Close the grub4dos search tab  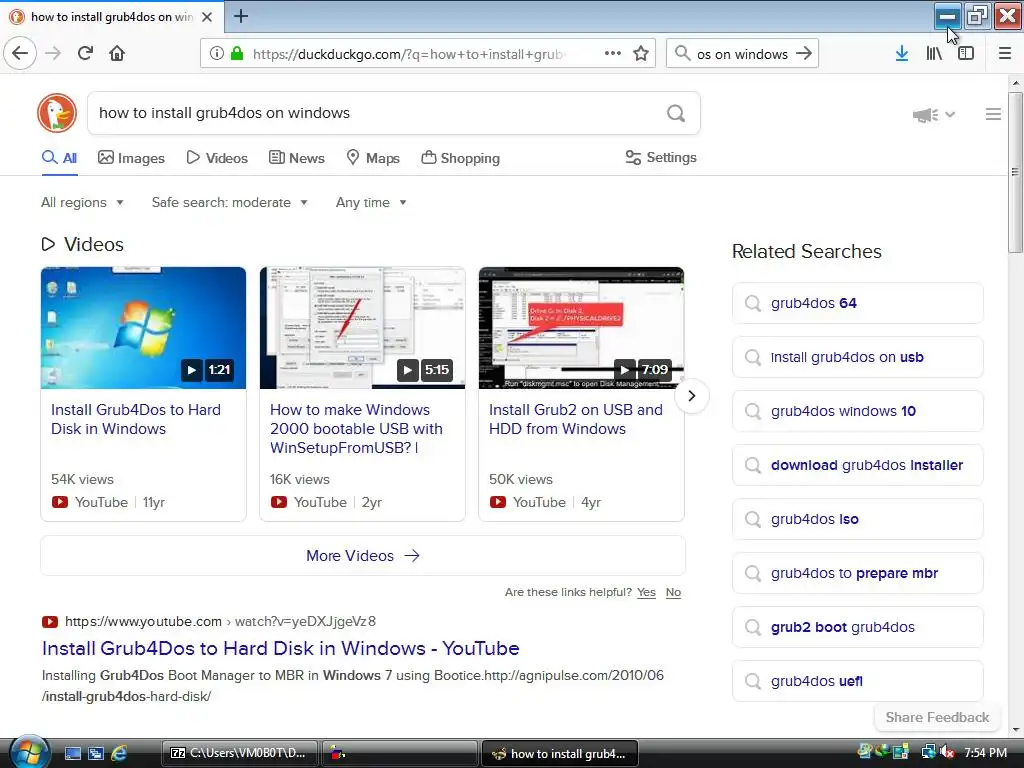click(207, 17)
